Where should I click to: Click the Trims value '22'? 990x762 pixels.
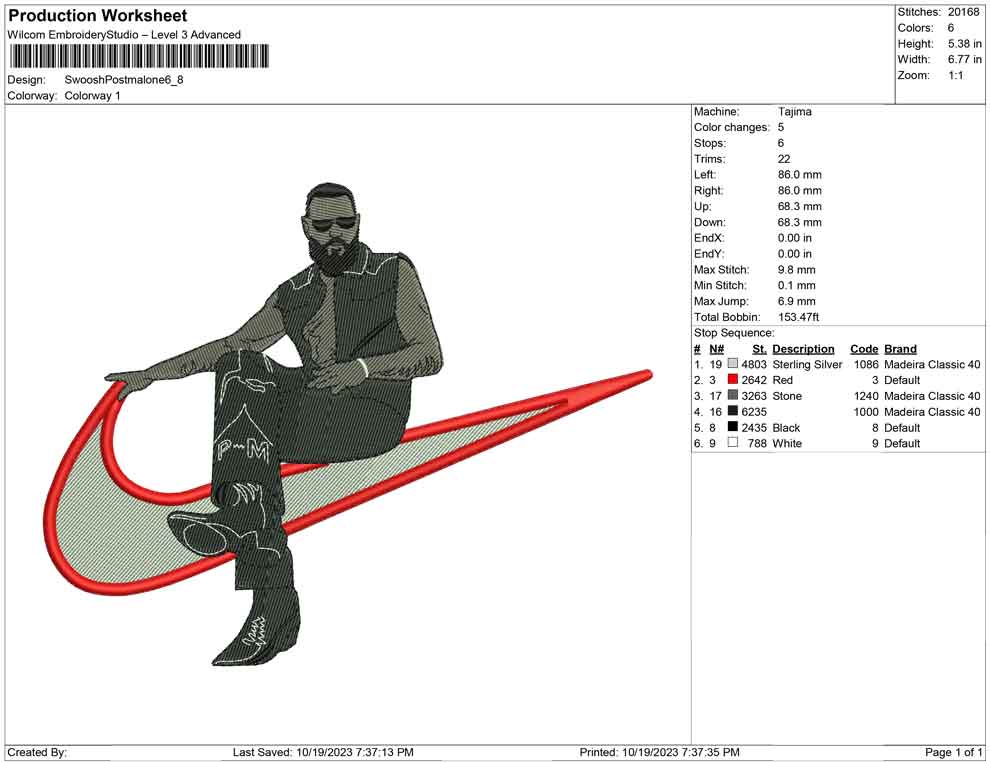(x=784, y=159)
